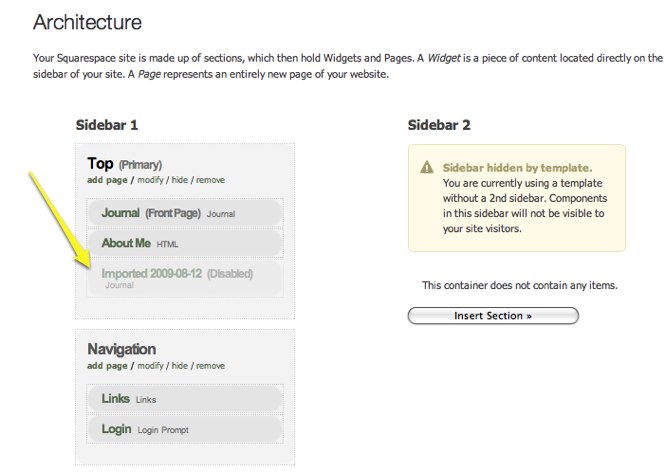Click the Navigation section title
Screen dimensions: 666x472
[x=121, y=349]
